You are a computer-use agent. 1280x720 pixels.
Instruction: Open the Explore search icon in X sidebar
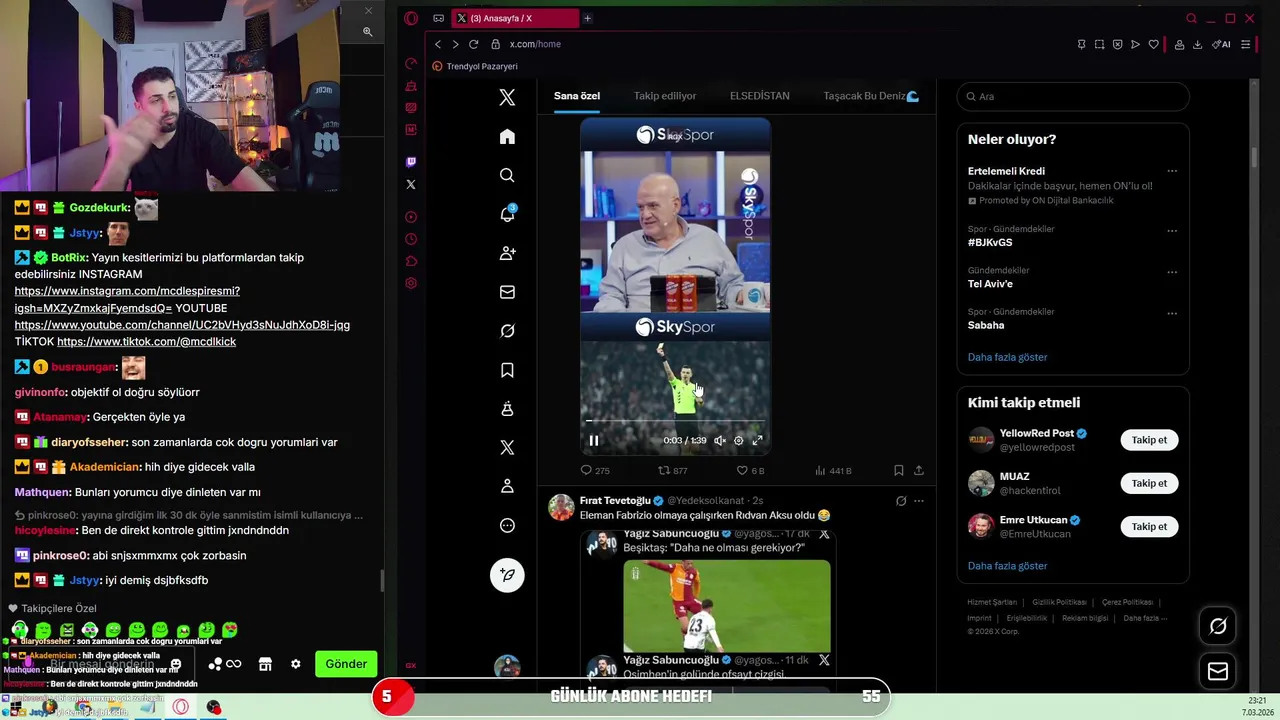pyautogui.click(x=507, y=175)
